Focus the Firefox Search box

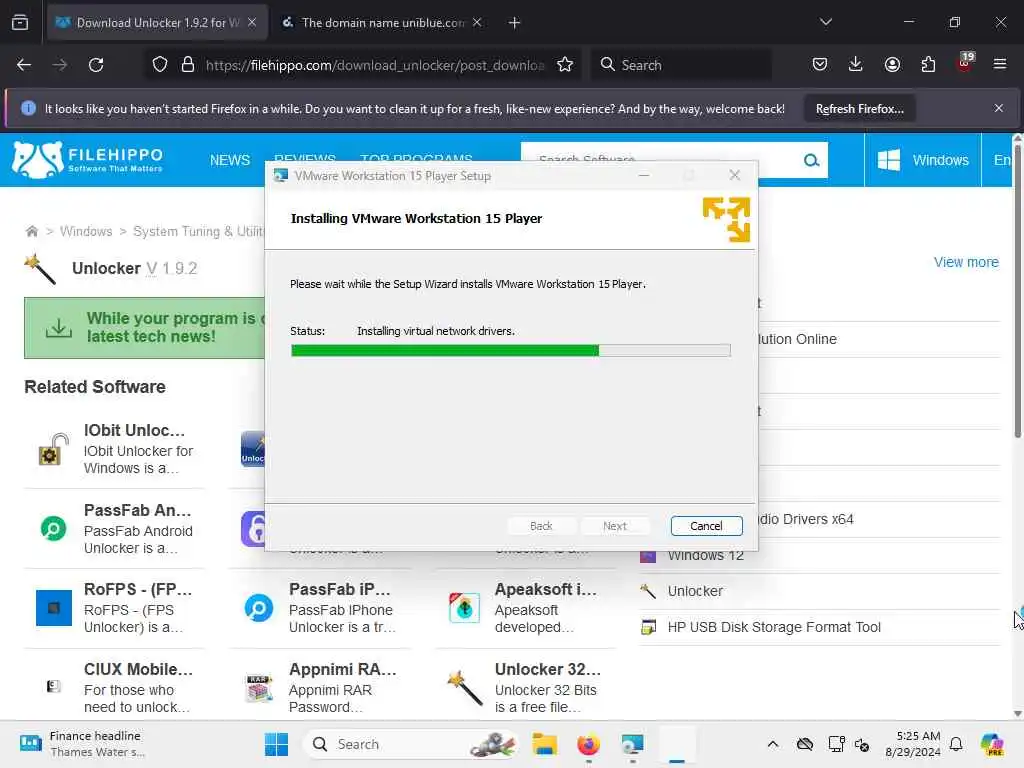point(681,65)
